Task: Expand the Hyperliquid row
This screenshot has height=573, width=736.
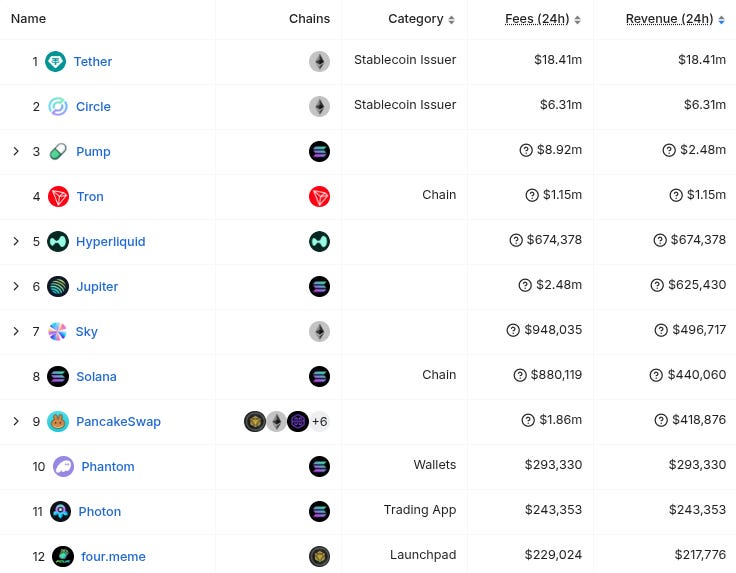Action: tap(16, 242)
